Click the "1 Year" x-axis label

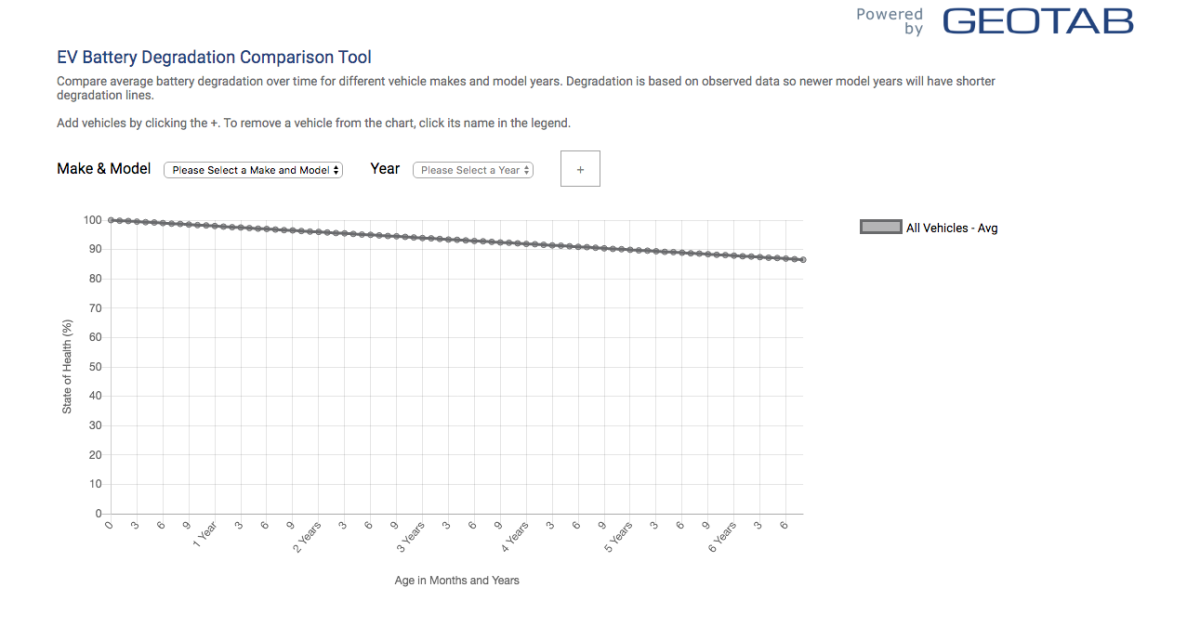[206, 535]
